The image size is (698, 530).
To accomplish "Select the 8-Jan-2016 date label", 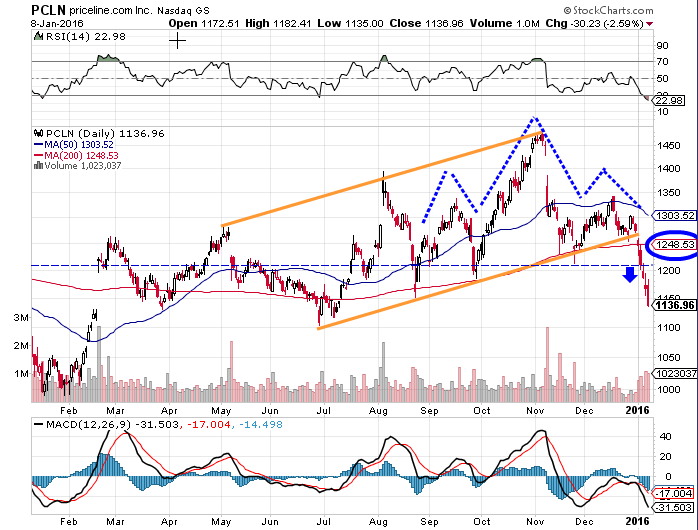I will [57, 24].
